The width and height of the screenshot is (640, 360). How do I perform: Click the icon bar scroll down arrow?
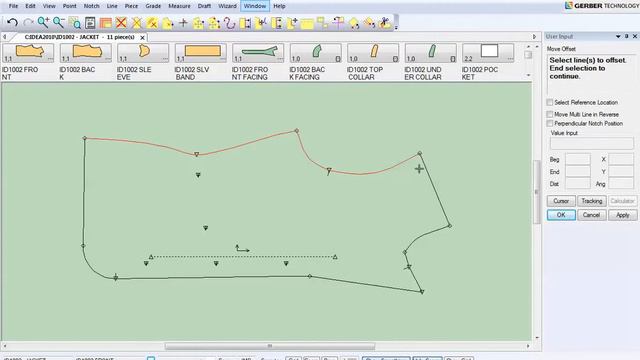tap(529, 75)
